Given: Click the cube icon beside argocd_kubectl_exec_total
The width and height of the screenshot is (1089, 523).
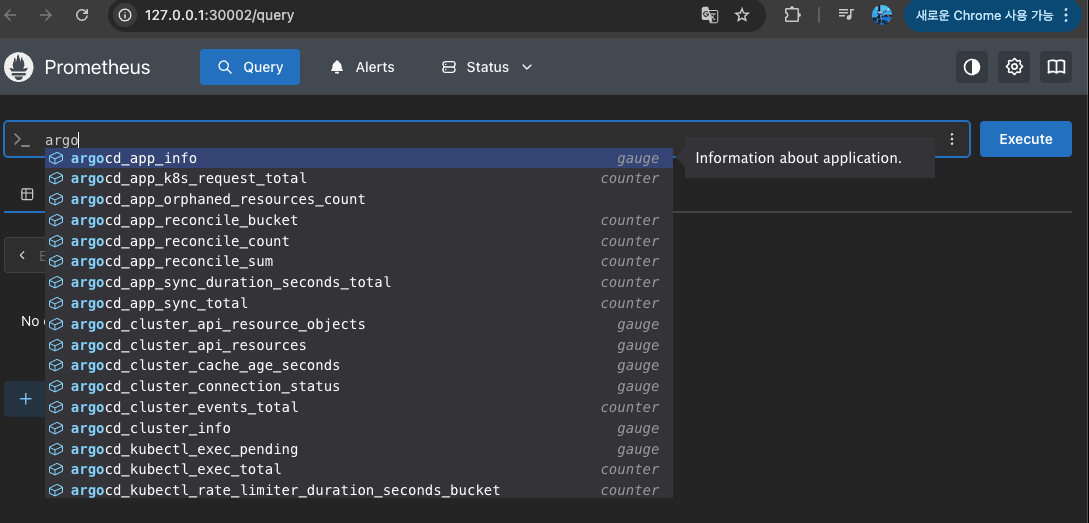Looking at the screenshot, I should [x=56, y=470].
